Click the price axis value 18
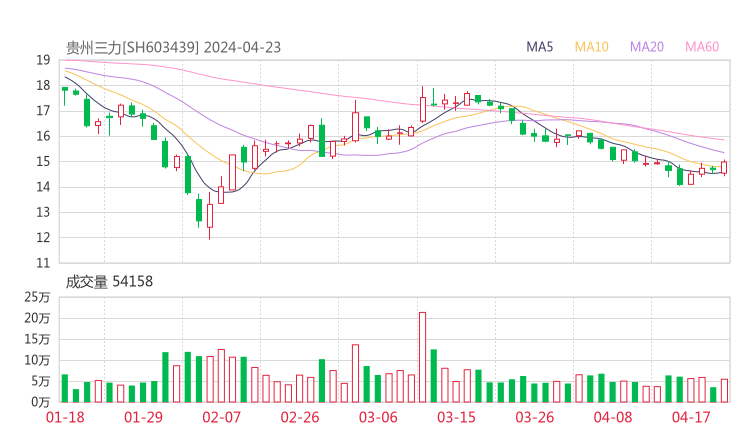This screenshot has height=440, width=740. 43,85
